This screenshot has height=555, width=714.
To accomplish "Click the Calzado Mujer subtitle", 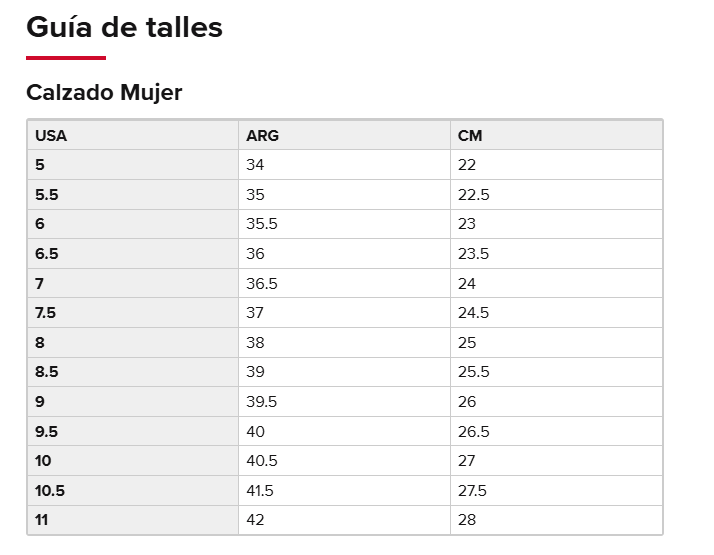I will tap(104, 92).
